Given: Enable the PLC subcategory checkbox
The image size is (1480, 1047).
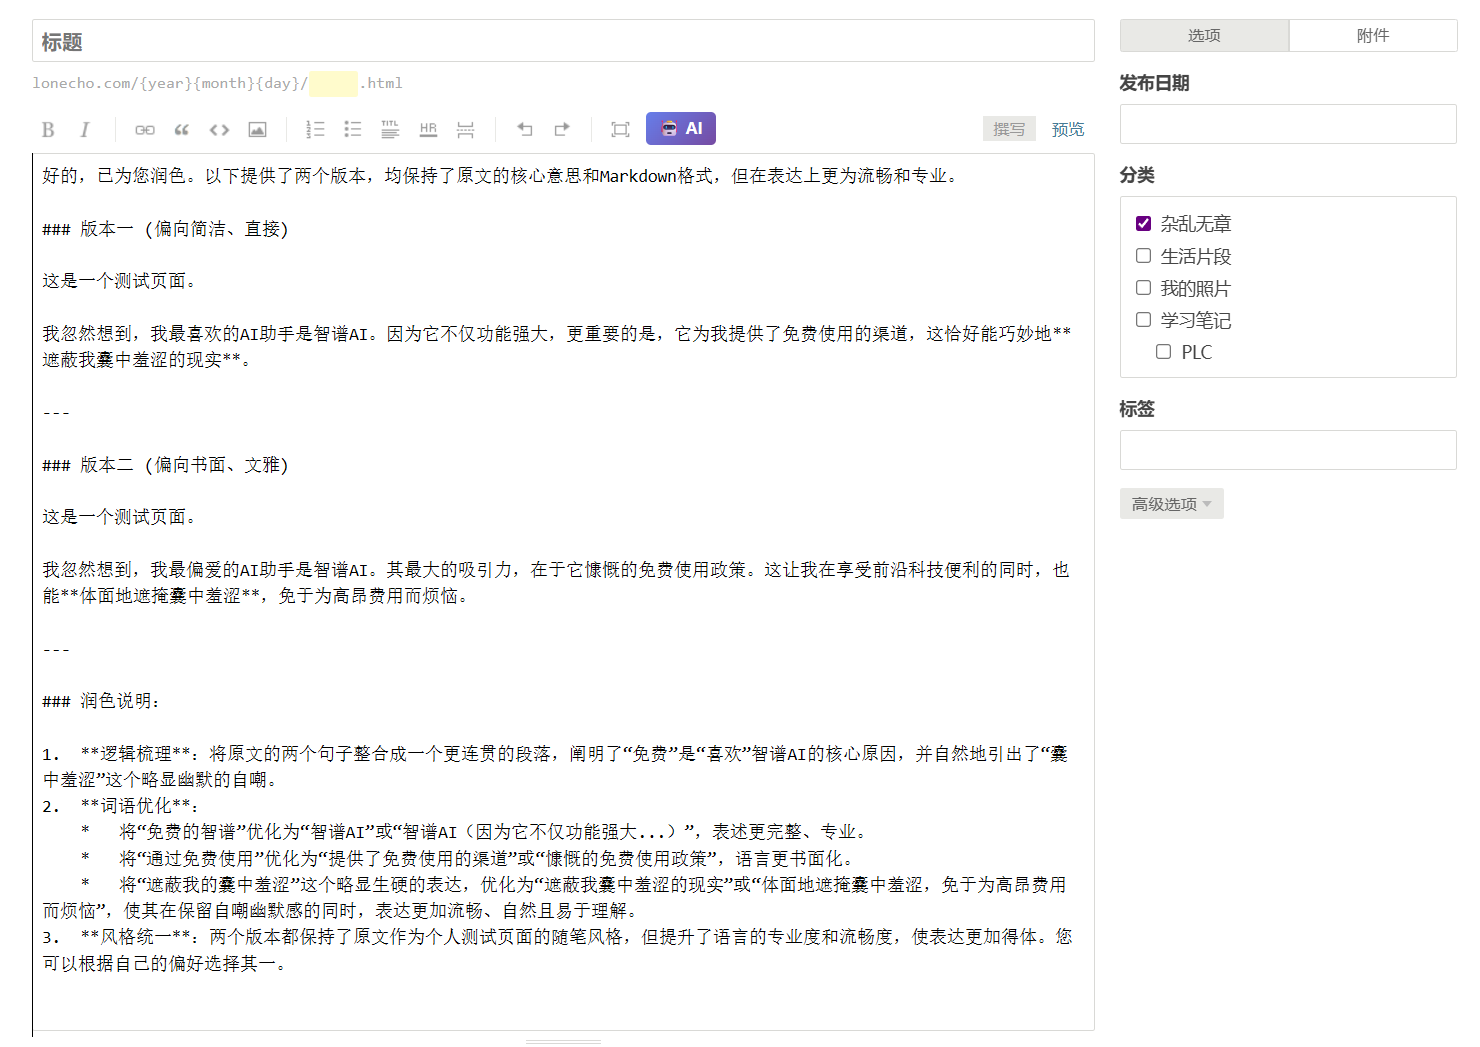Looking at the screenshot, I should (1163, 352).
